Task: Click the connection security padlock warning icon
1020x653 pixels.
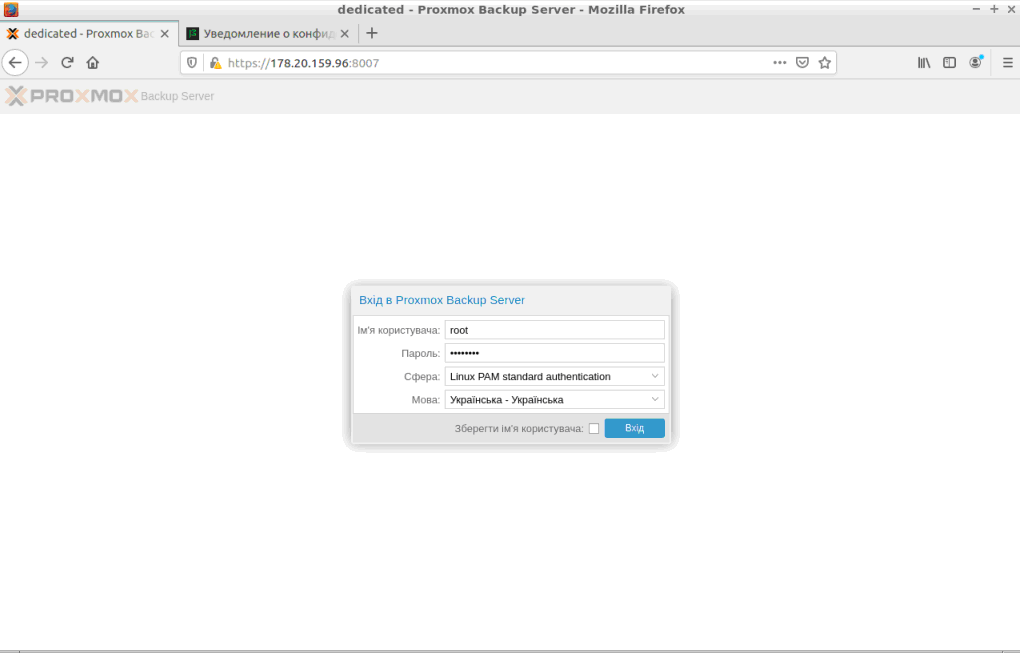Action: [x=214, y=63]
